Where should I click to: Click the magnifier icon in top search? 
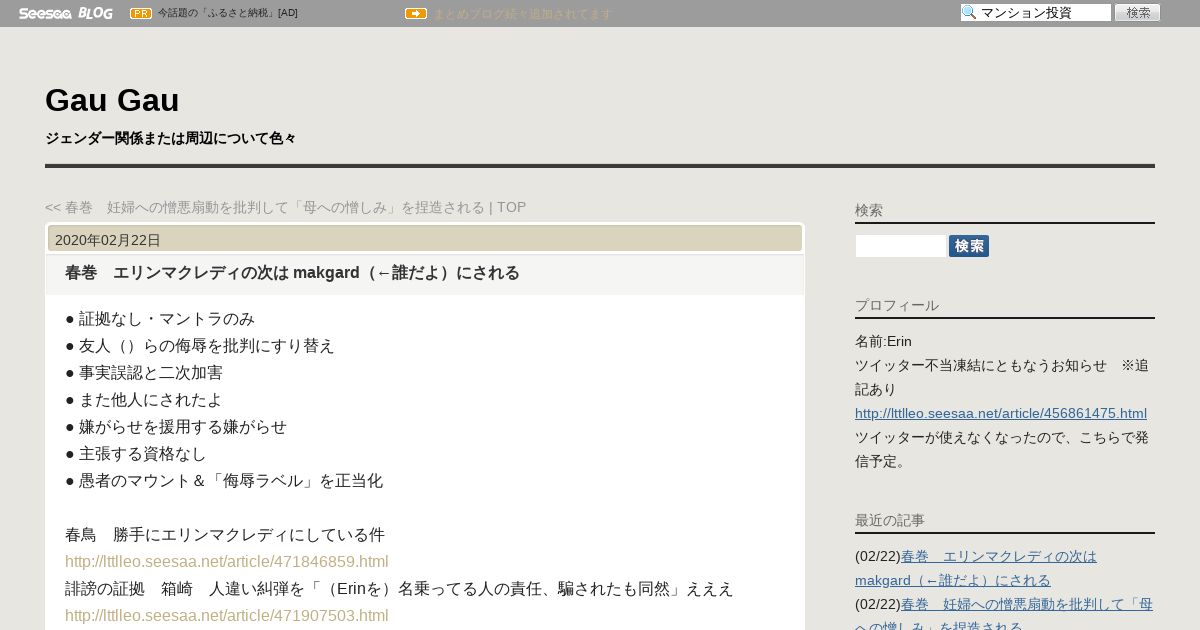tap(969, 13)
